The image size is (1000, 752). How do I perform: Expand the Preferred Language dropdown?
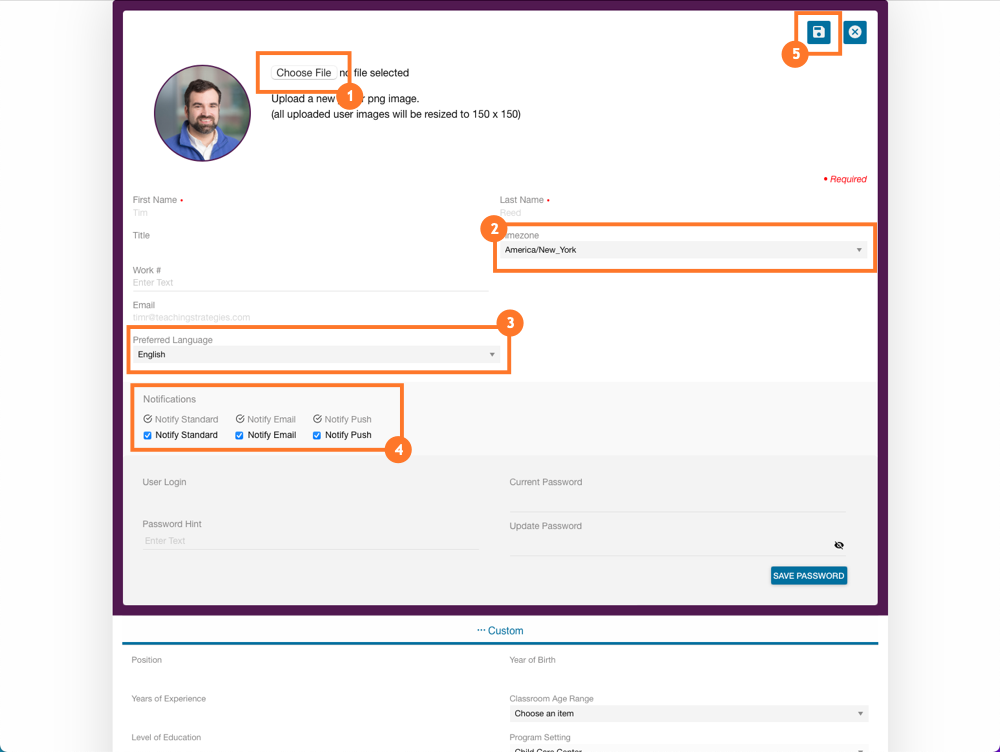click(491, 354)
